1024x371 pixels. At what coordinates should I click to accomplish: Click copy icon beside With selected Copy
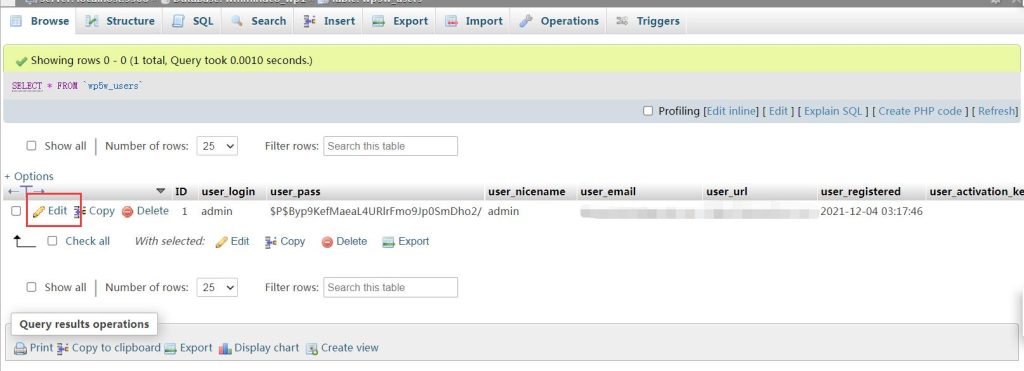point(271,242)
